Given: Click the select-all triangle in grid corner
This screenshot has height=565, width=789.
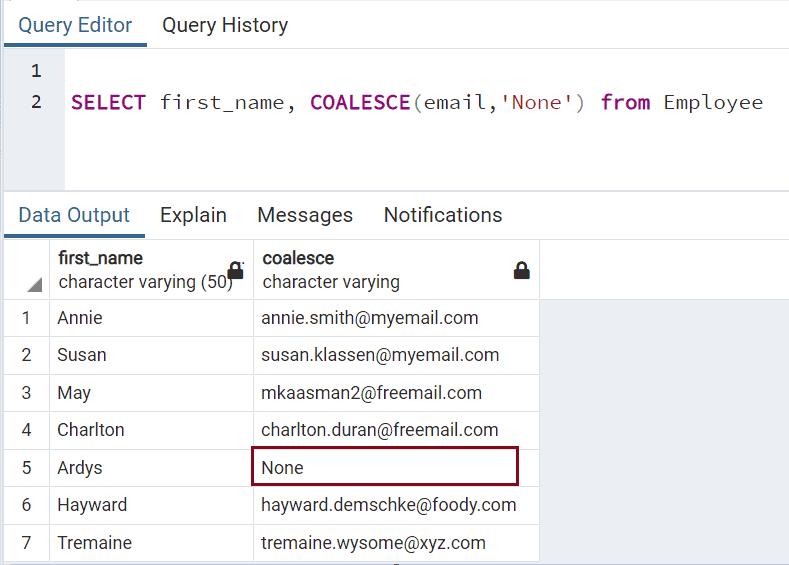Looking at the screenshot, I should coord(35,286).
